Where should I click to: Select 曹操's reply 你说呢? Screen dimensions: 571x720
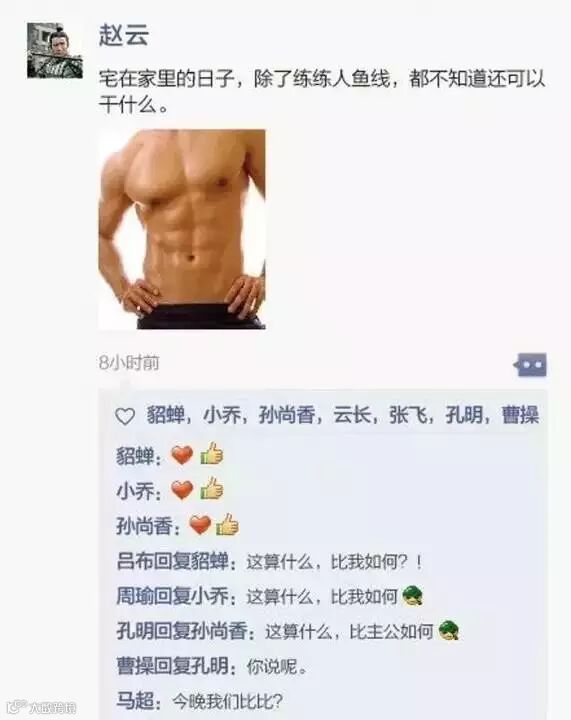point(277,666)
